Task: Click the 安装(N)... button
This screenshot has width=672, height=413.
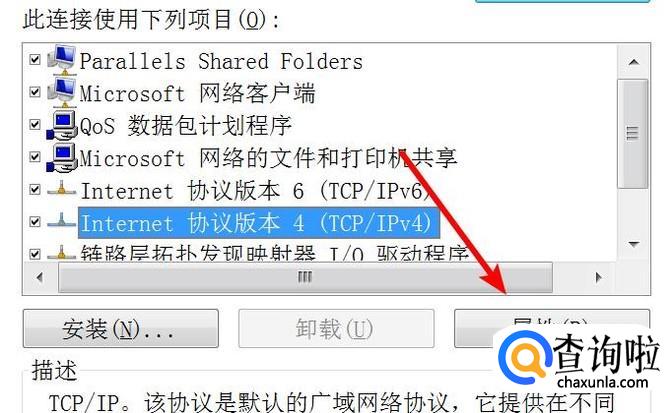Action: tap(121, 329)
